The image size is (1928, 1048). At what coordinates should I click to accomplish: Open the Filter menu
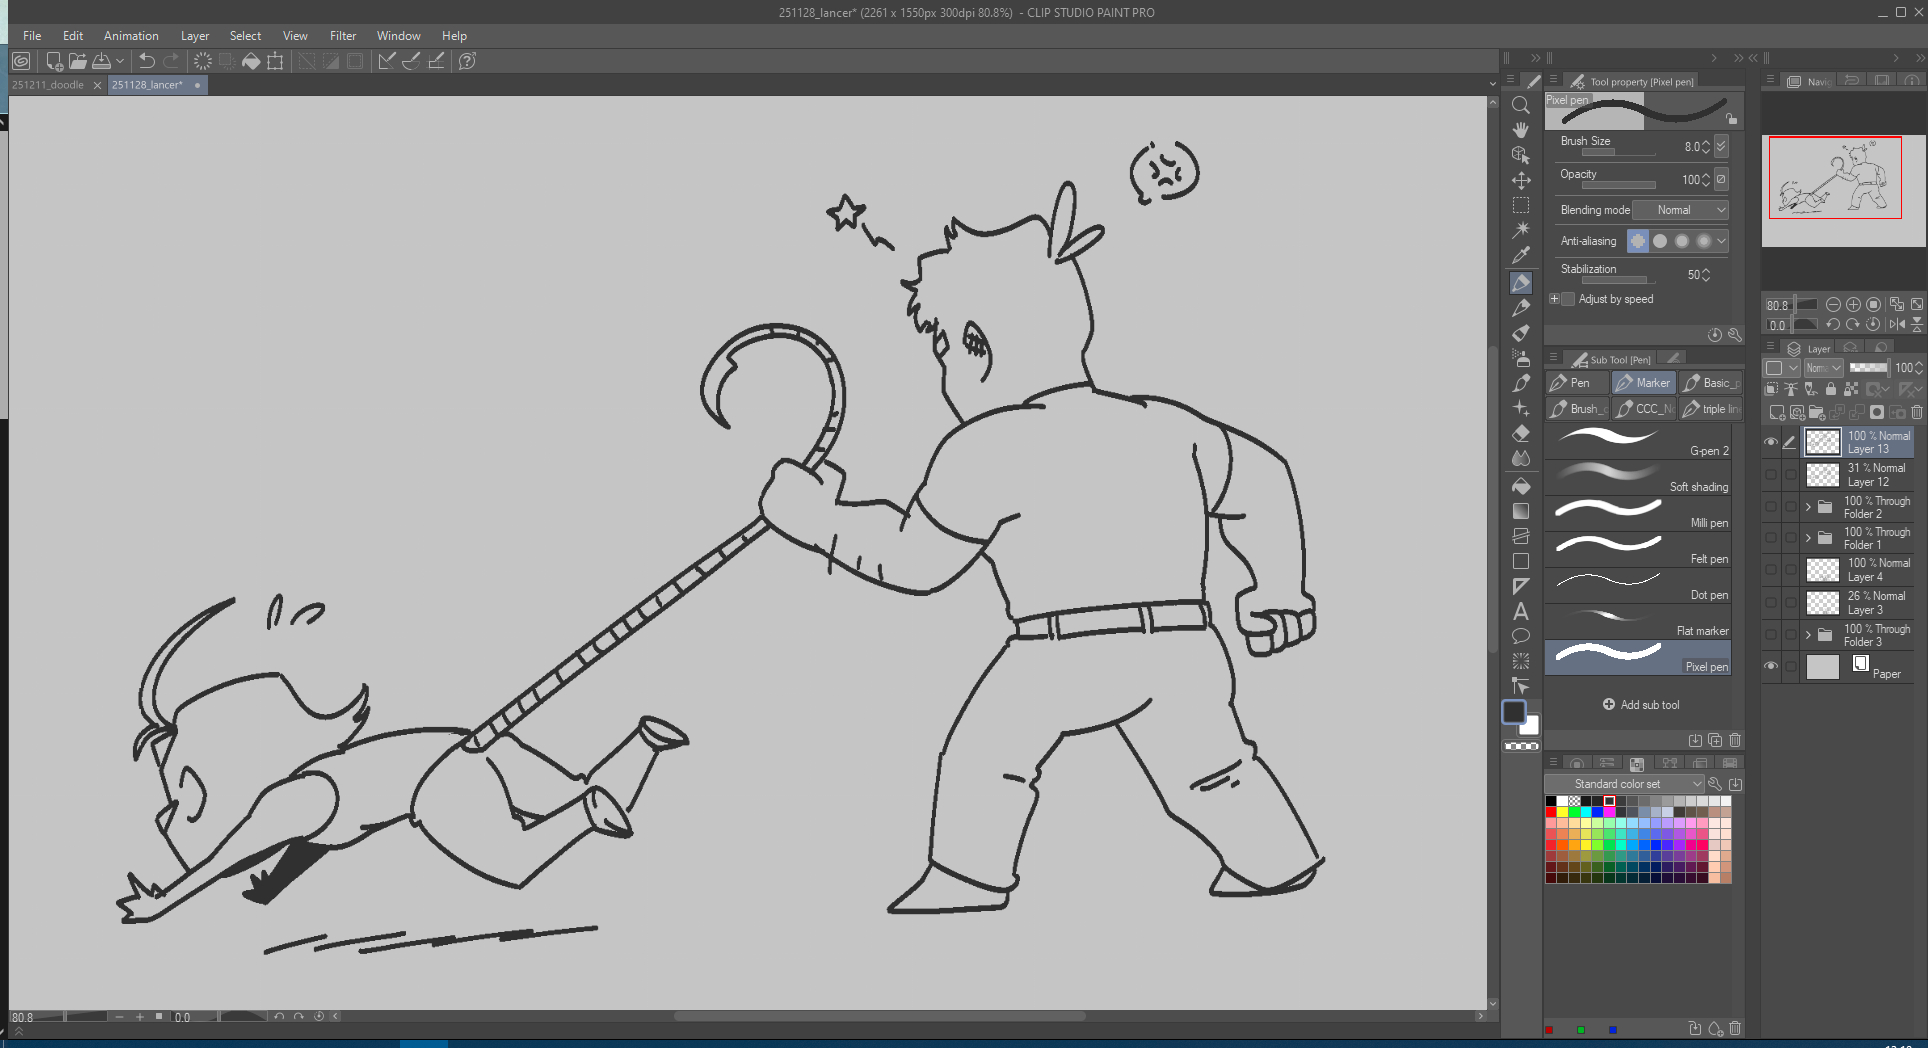pos(343,36)
